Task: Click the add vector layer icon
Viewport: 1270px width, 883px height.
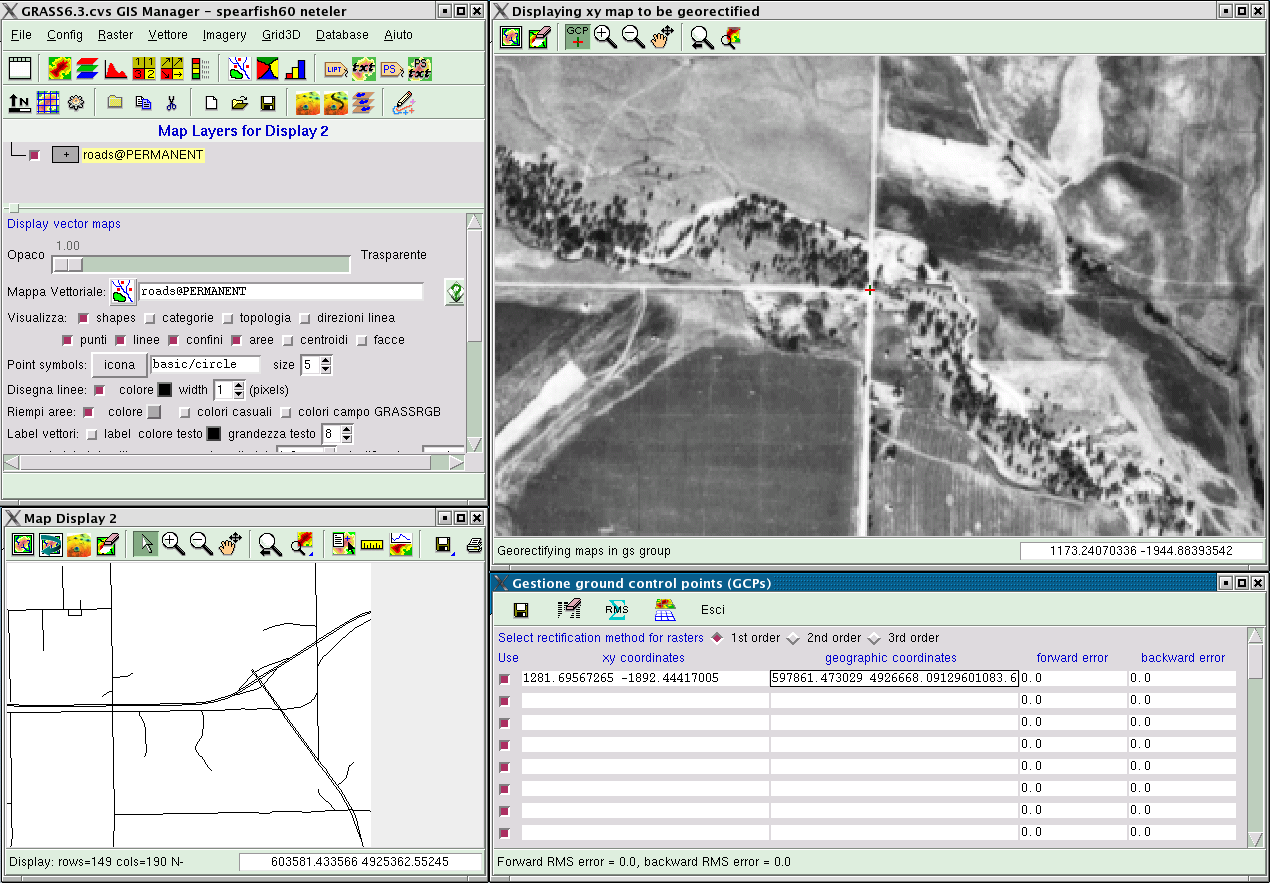Action: point(239,69)
